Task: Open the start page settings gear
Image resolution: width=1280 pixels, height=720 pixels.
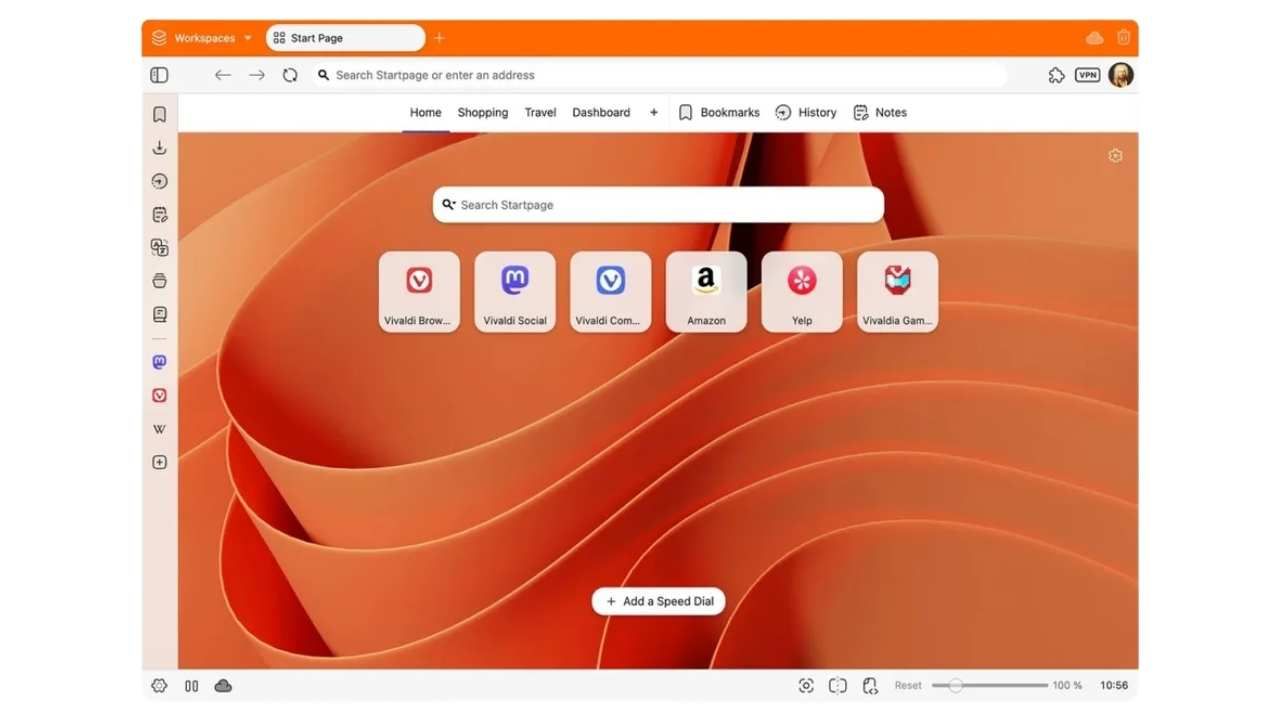Action: pyautogui.click(x=1115, y=156)
